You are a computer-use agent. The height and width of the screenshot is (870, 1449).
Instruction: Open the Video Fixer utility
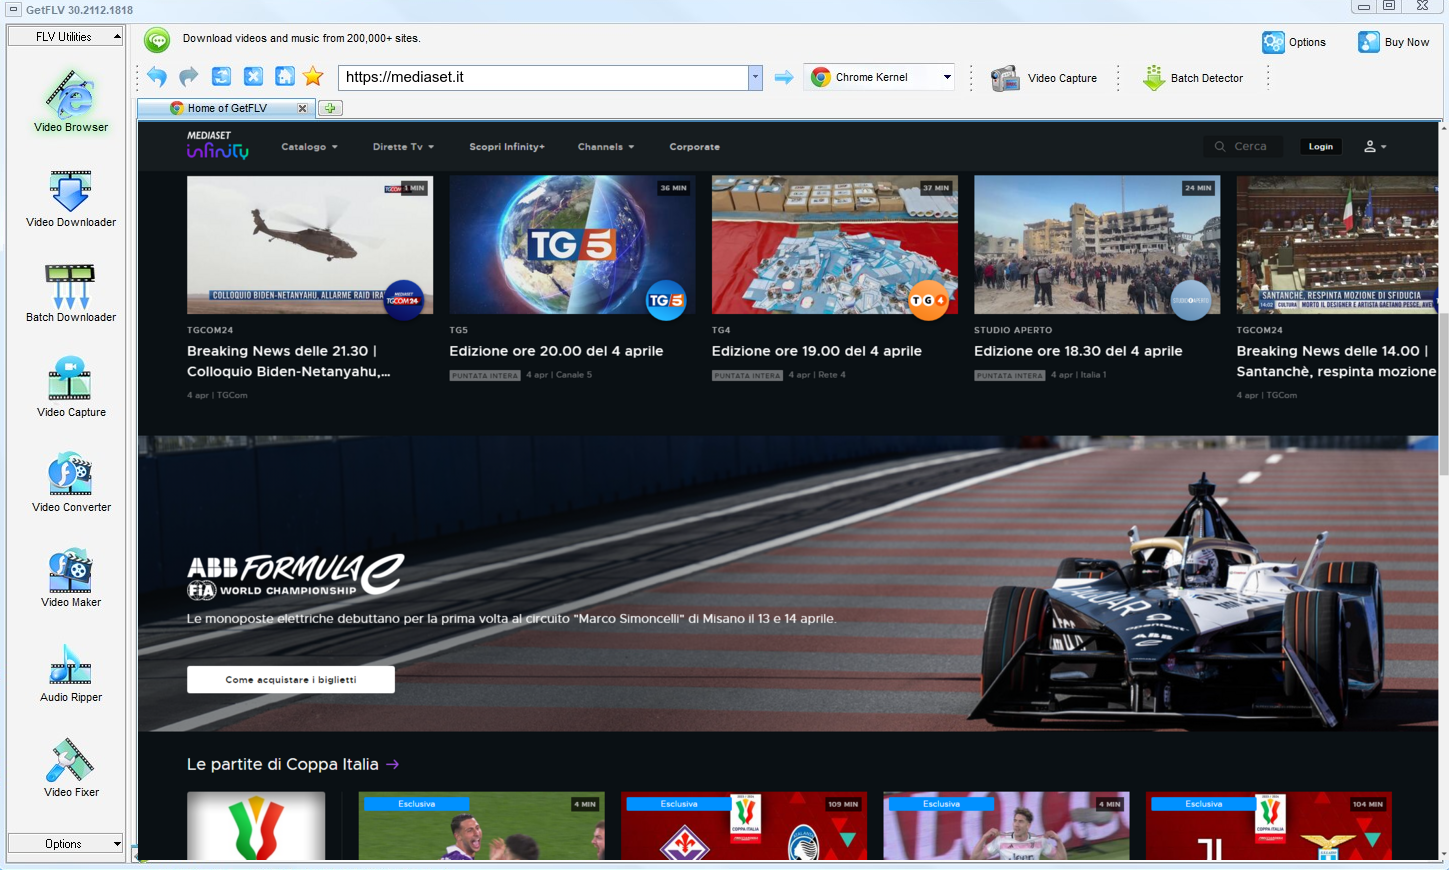[x=70, y=767]
